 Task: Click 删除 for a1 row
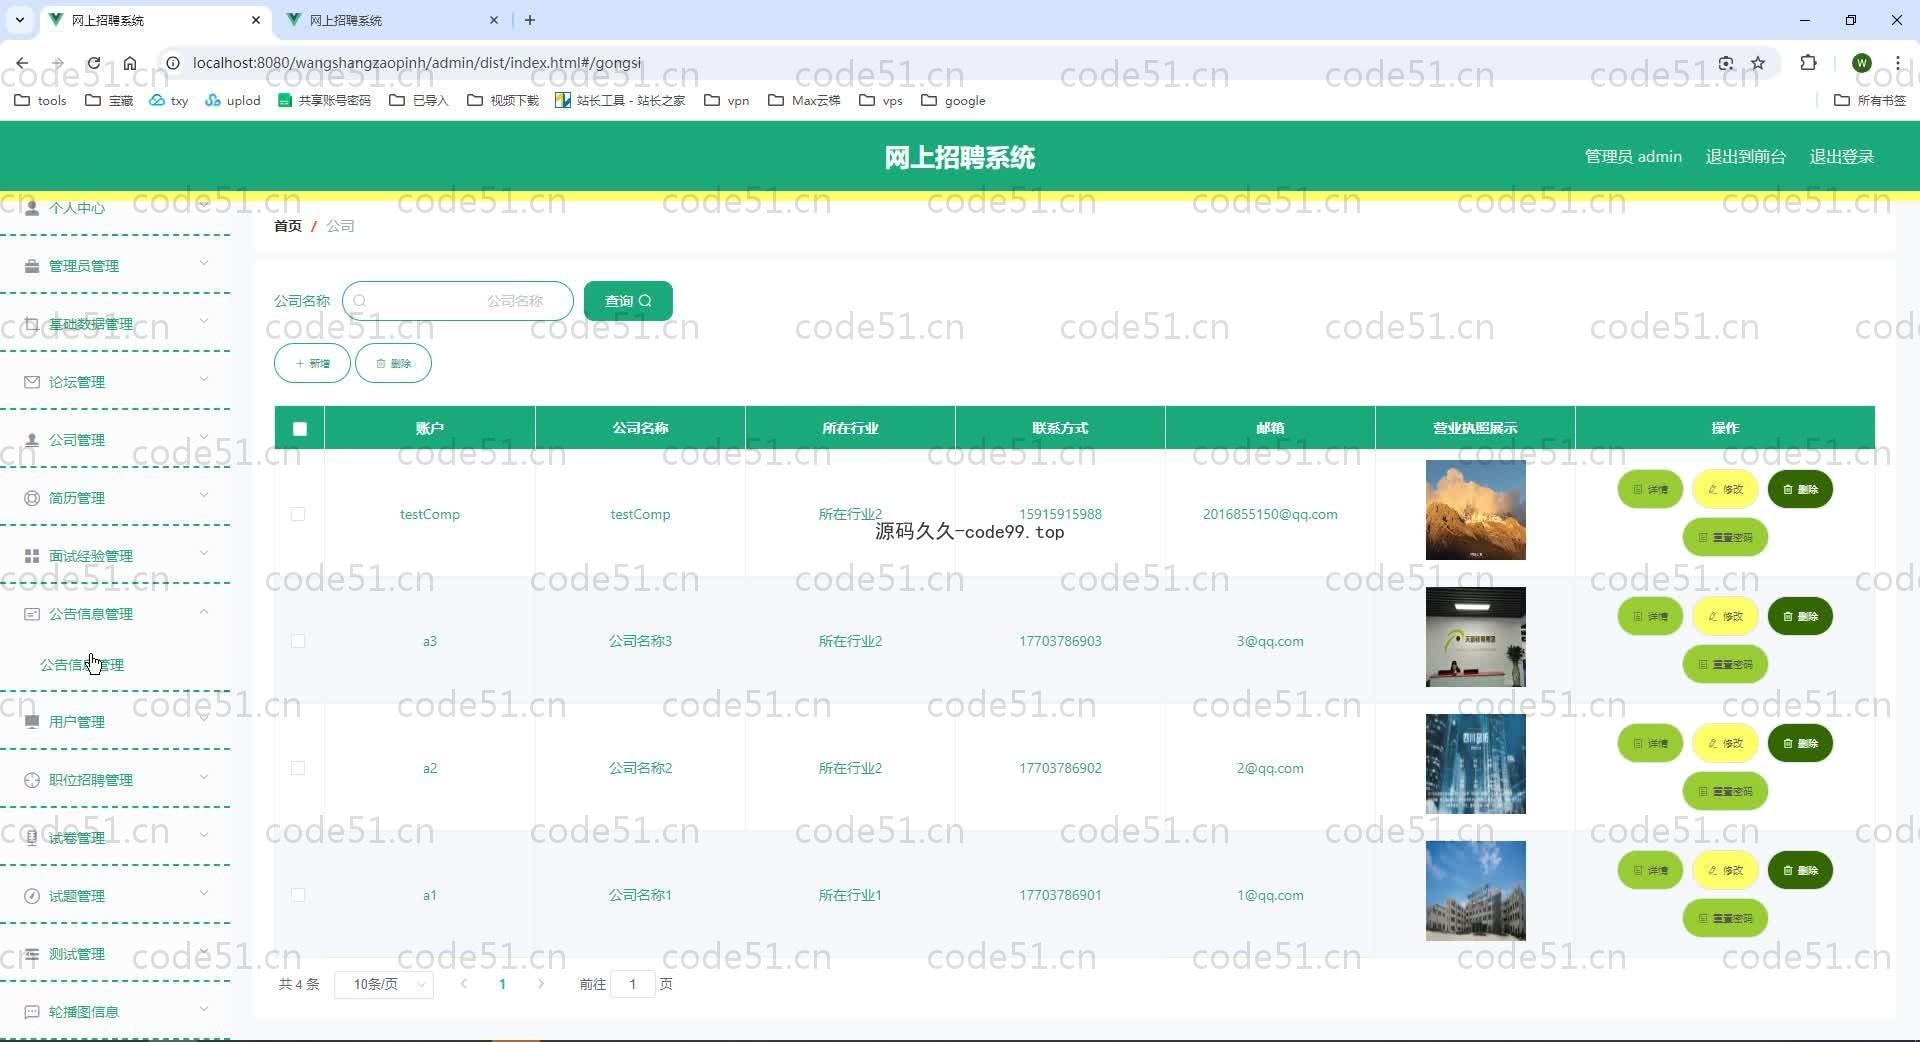click(x=1800, y=871)
